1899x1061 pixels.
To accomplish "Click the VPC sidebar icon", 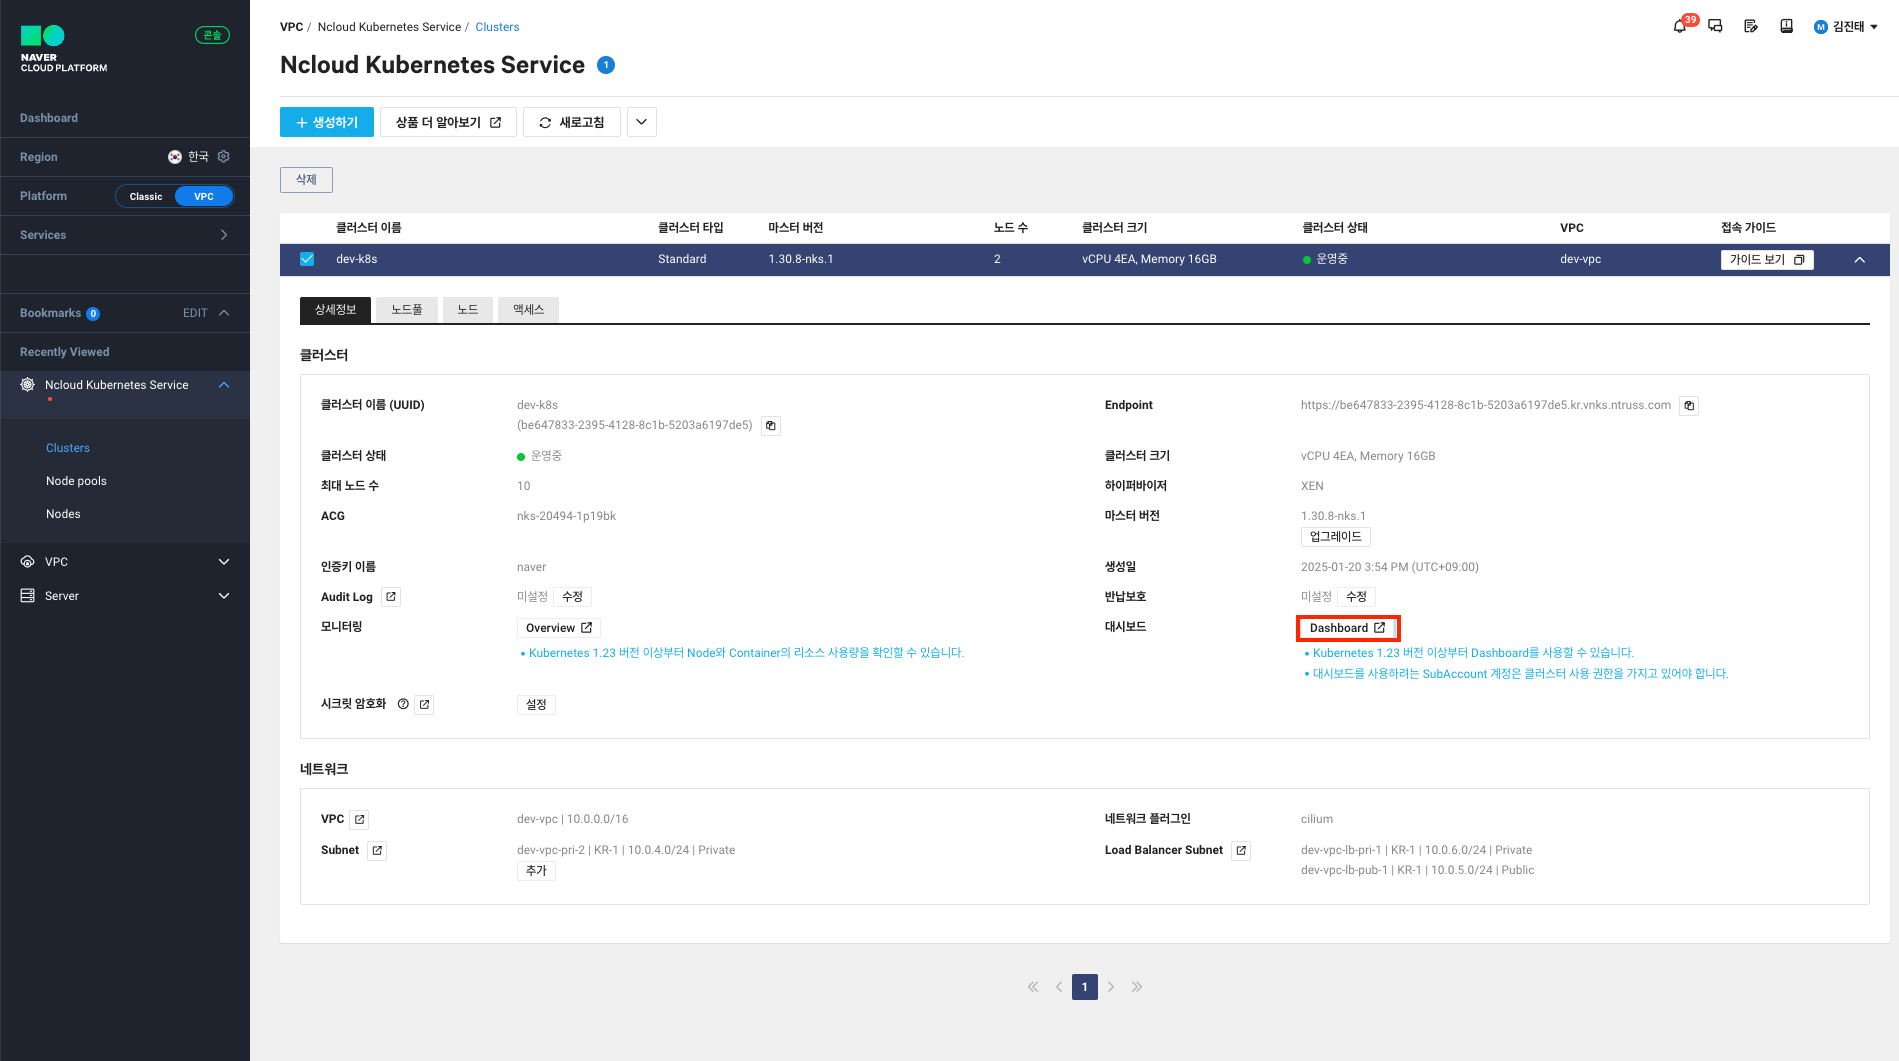I will click(x=28, y=562).
